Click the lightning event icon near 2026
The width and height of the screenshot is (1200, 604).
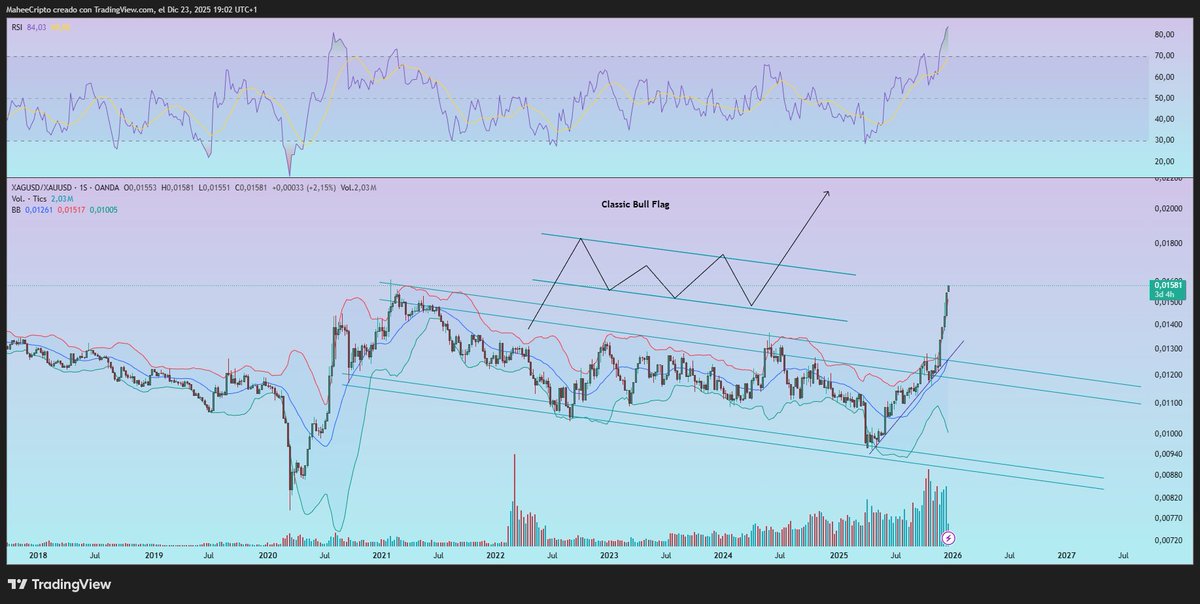tap(946, 538)
